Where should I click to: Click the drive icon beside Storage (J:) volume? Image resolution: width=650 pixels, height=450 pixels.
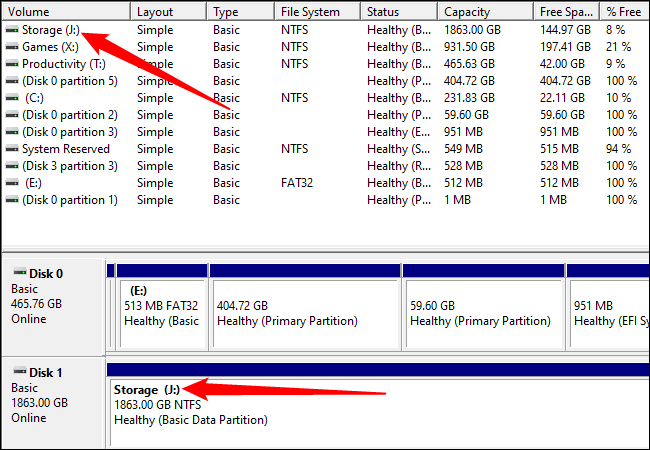coord(12,30)
